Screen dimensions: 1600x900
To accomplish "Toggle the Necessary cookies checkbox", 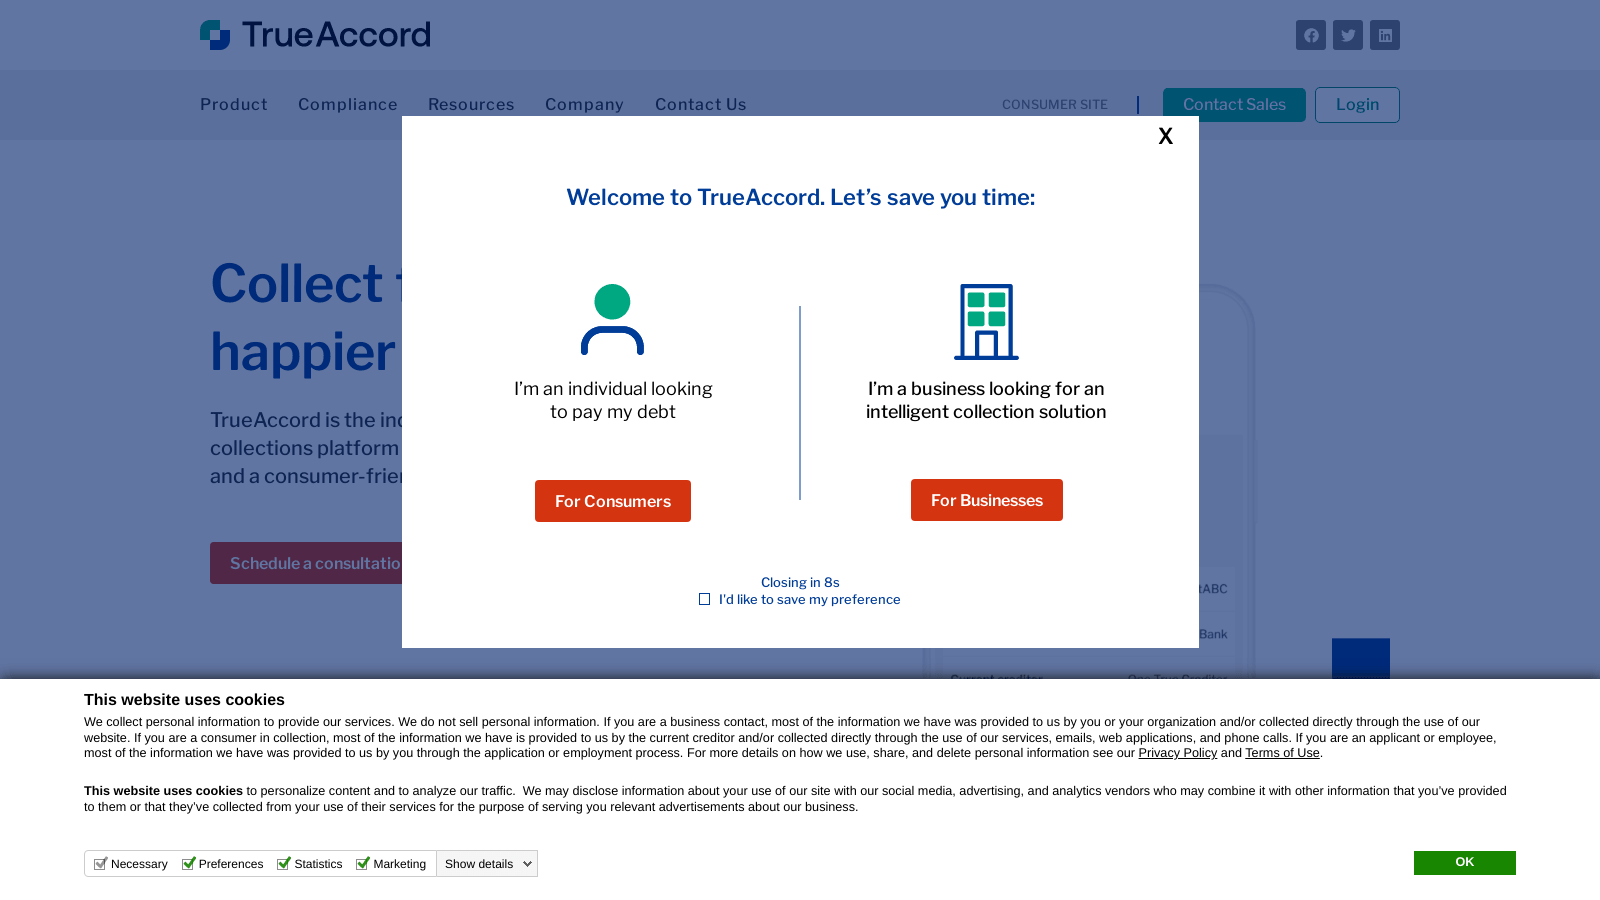I will pos(100,864).
